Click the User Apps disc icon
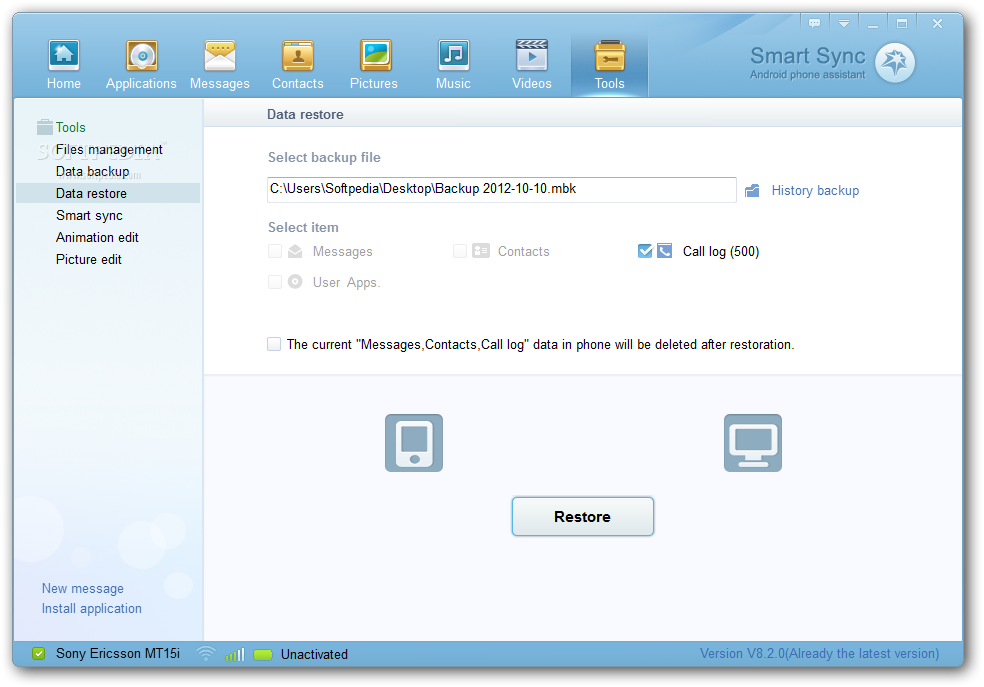 [x=295, y=282]
